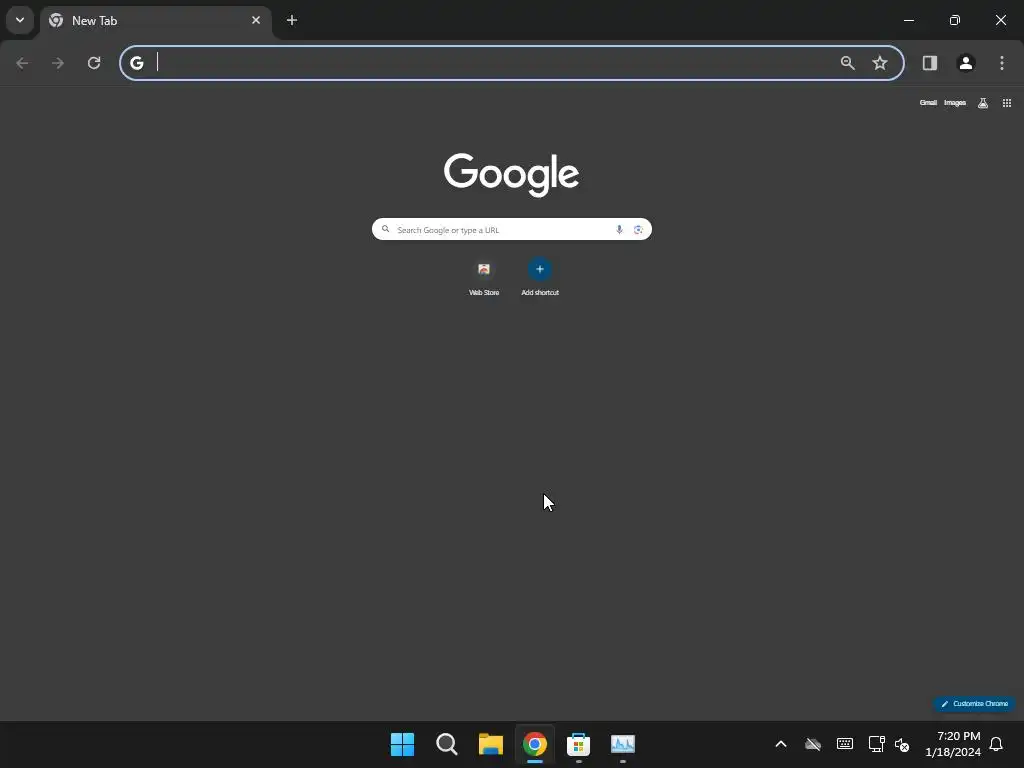1024x768 pixels.
Task: Open Windows taskbar search
Action: (x=447, y=744)
